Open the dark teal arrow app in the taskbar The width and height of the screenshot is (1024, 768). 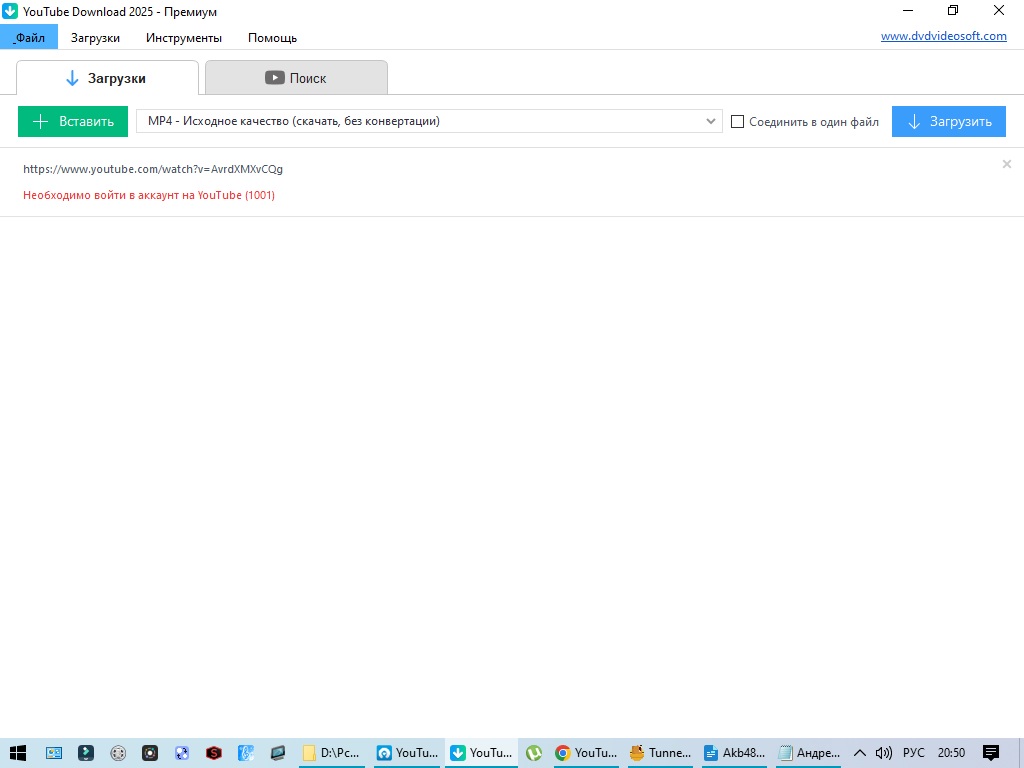point(86,753)
